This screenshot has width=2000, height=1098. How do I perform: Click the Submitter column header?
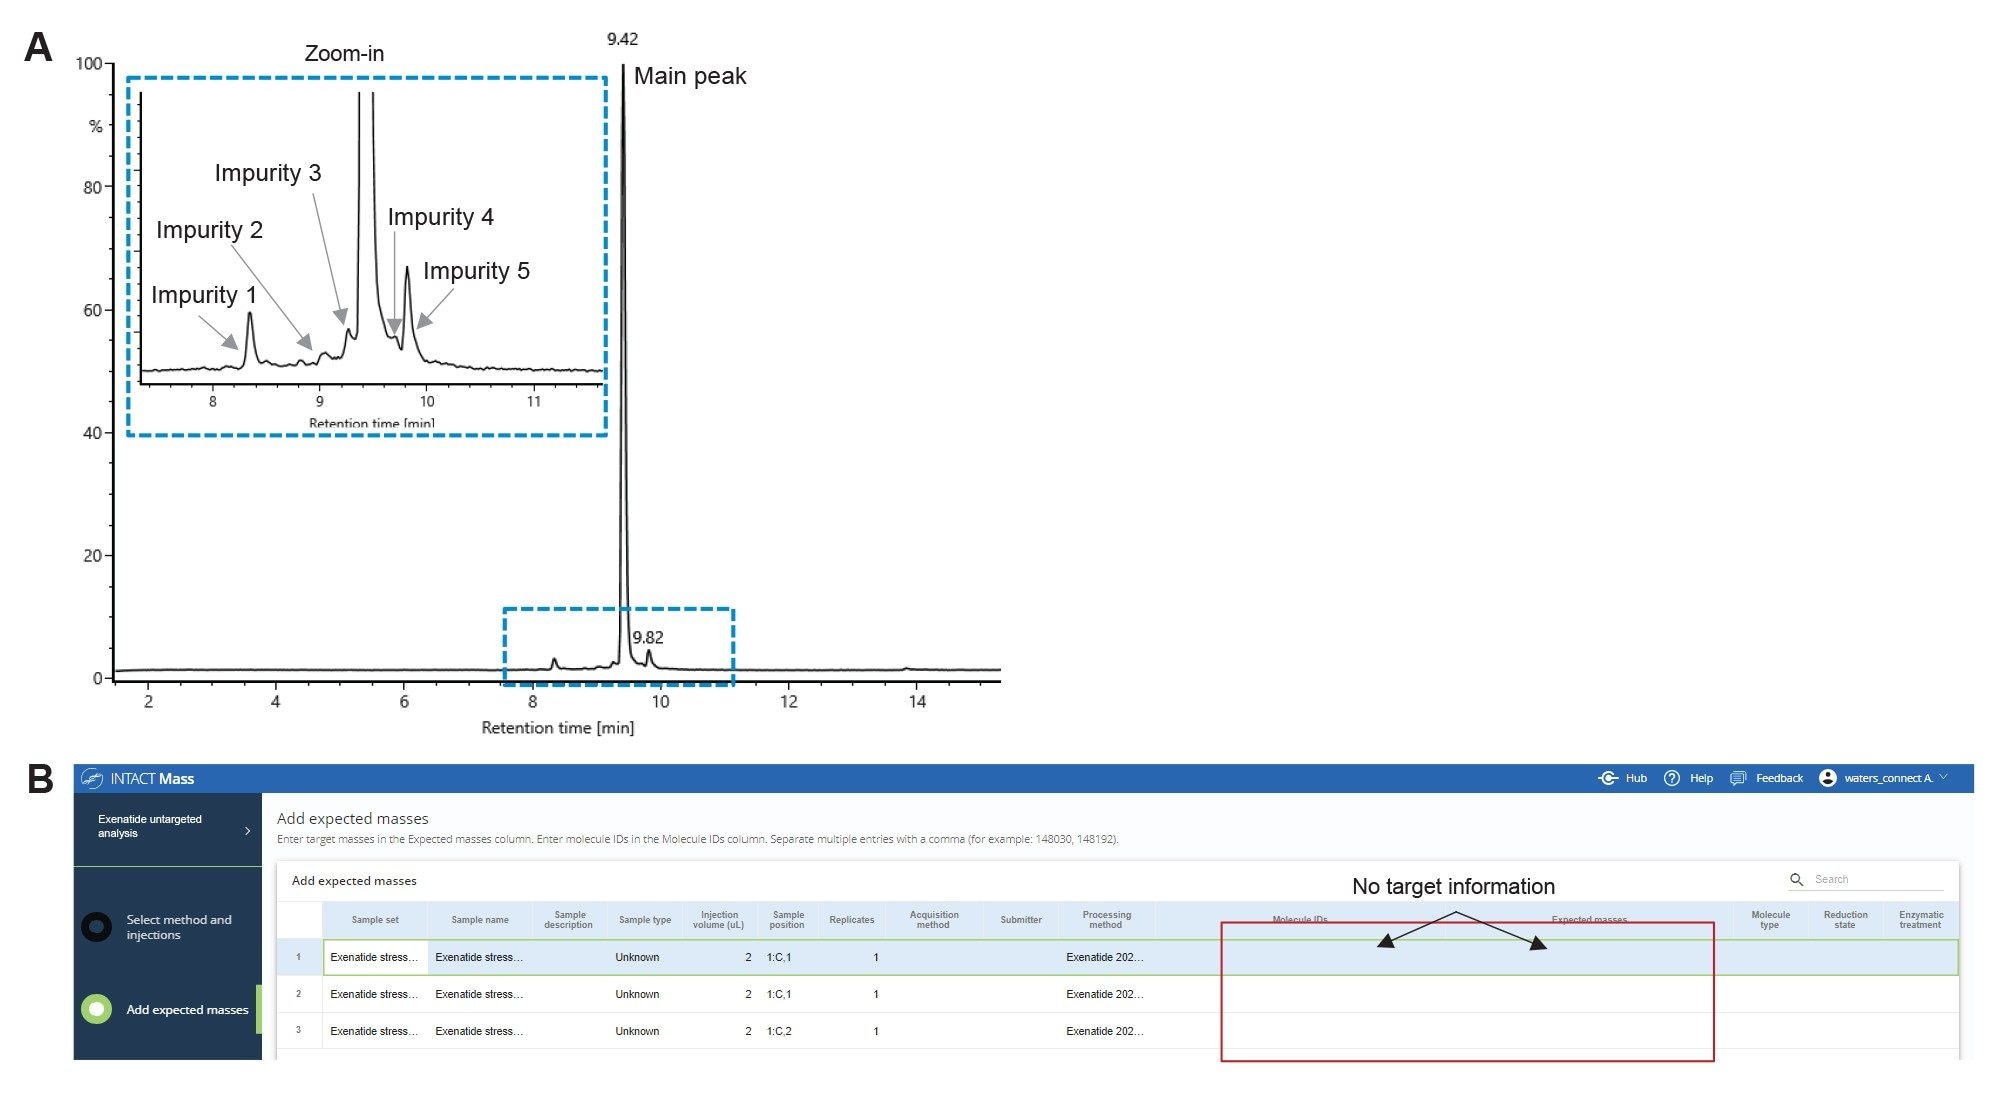(x=1021, y=920)
